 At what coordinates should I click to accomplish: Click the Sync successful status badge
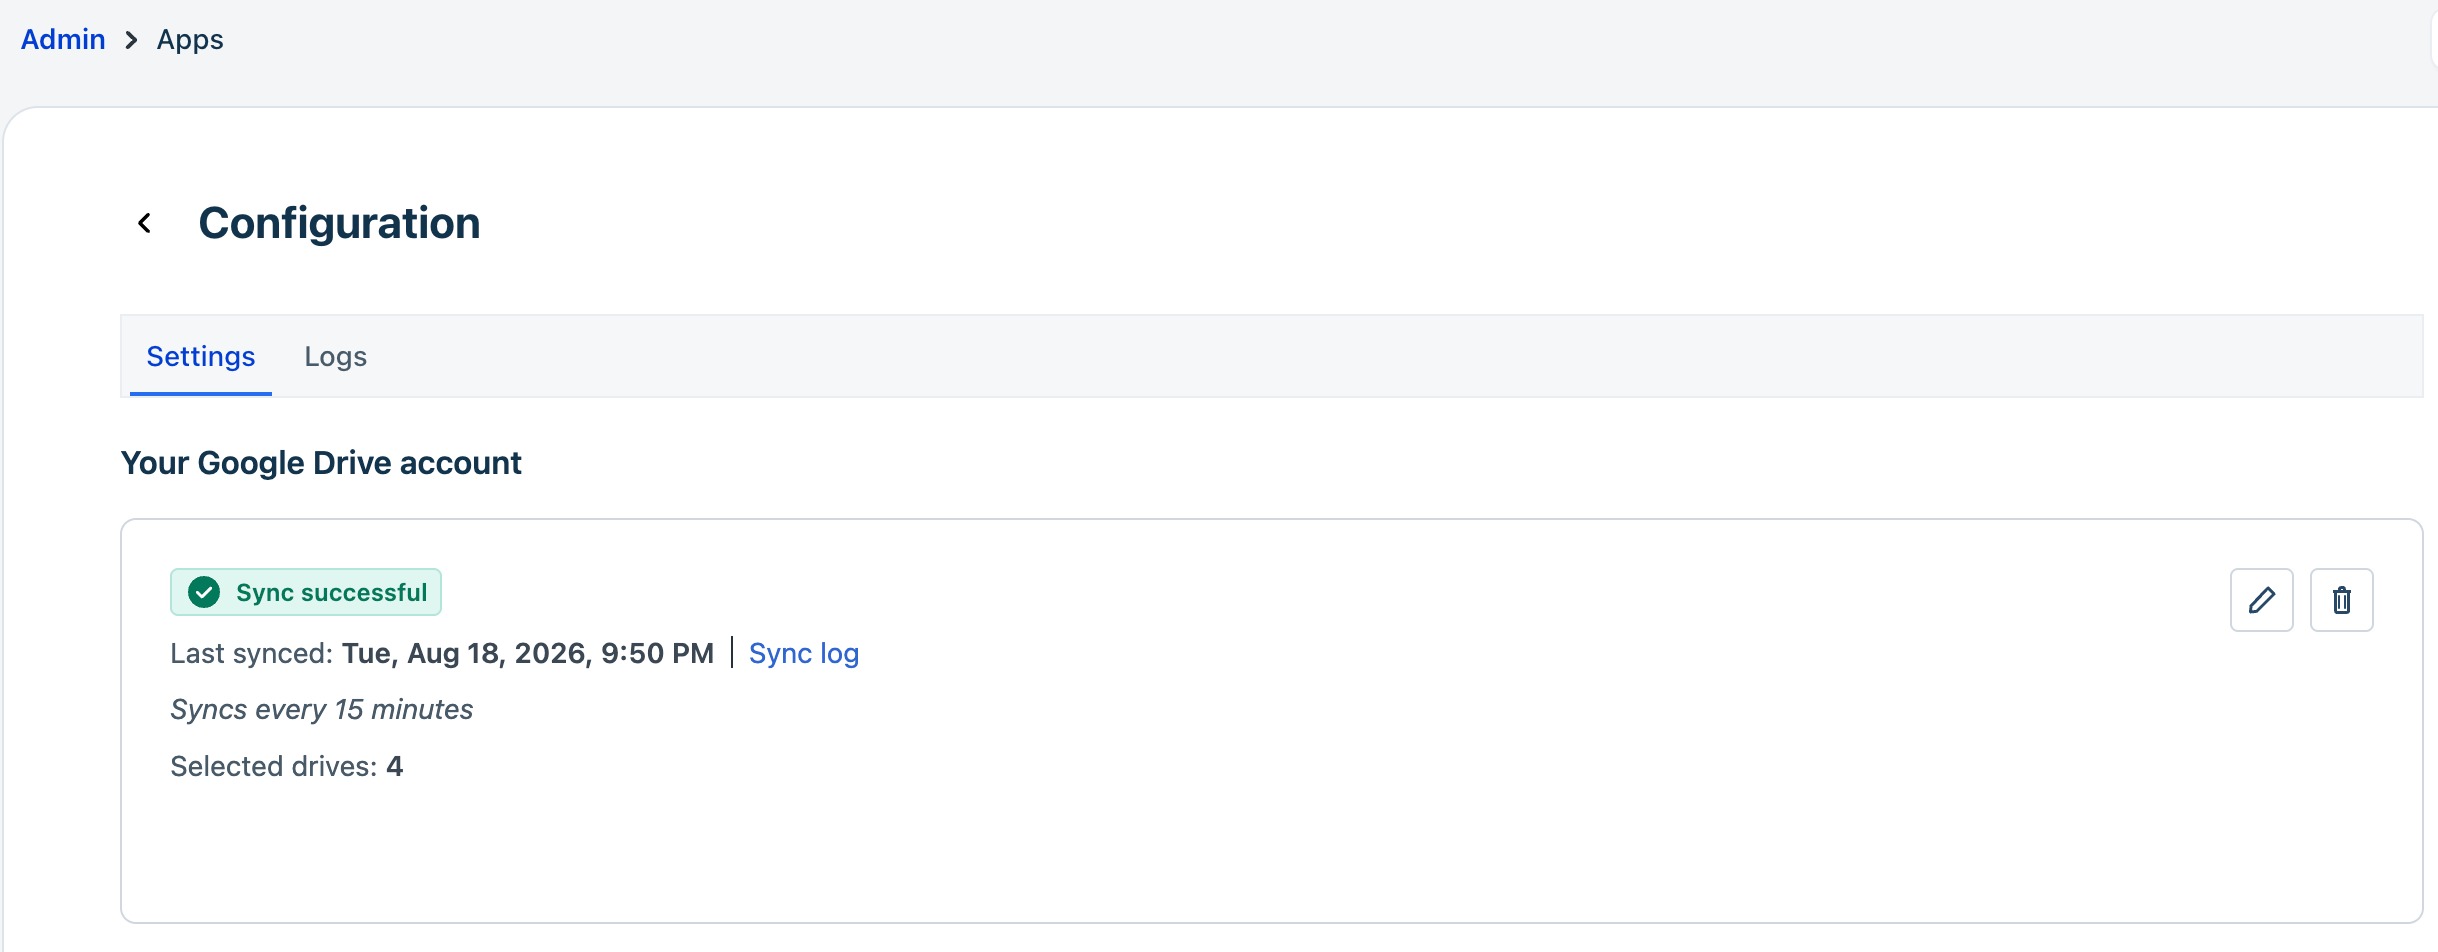[x=306, y=592]
